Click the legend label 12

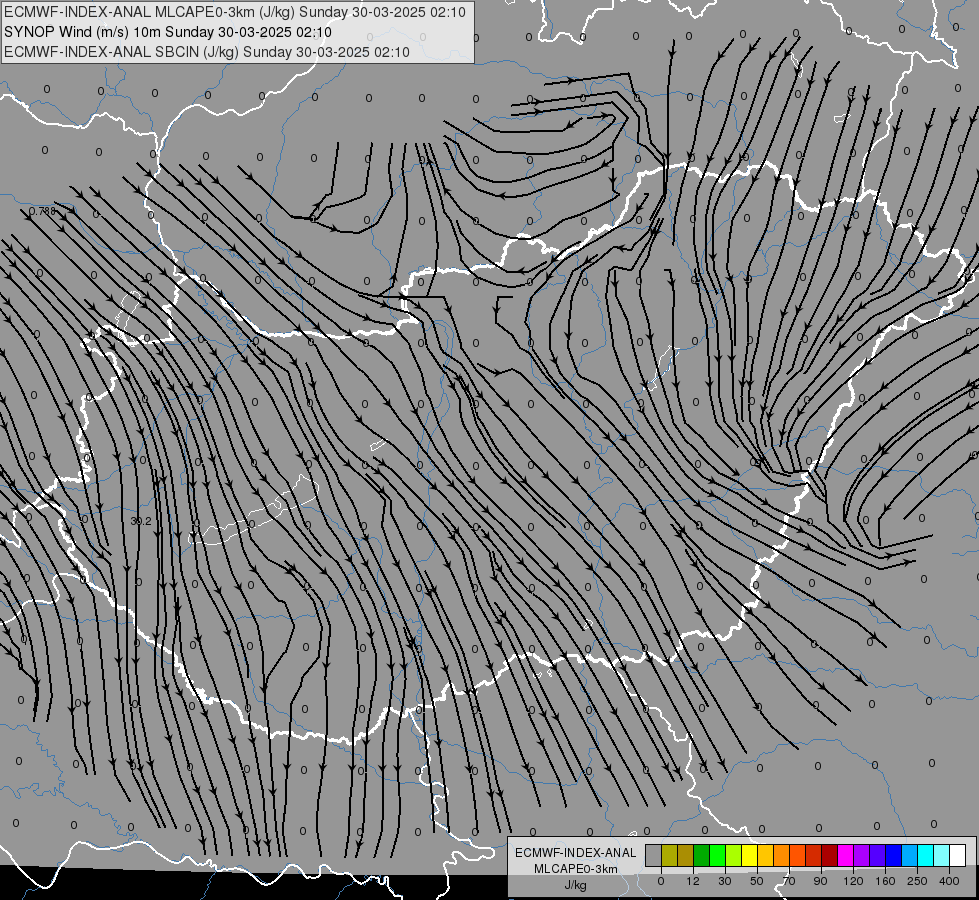click(693, 881)
